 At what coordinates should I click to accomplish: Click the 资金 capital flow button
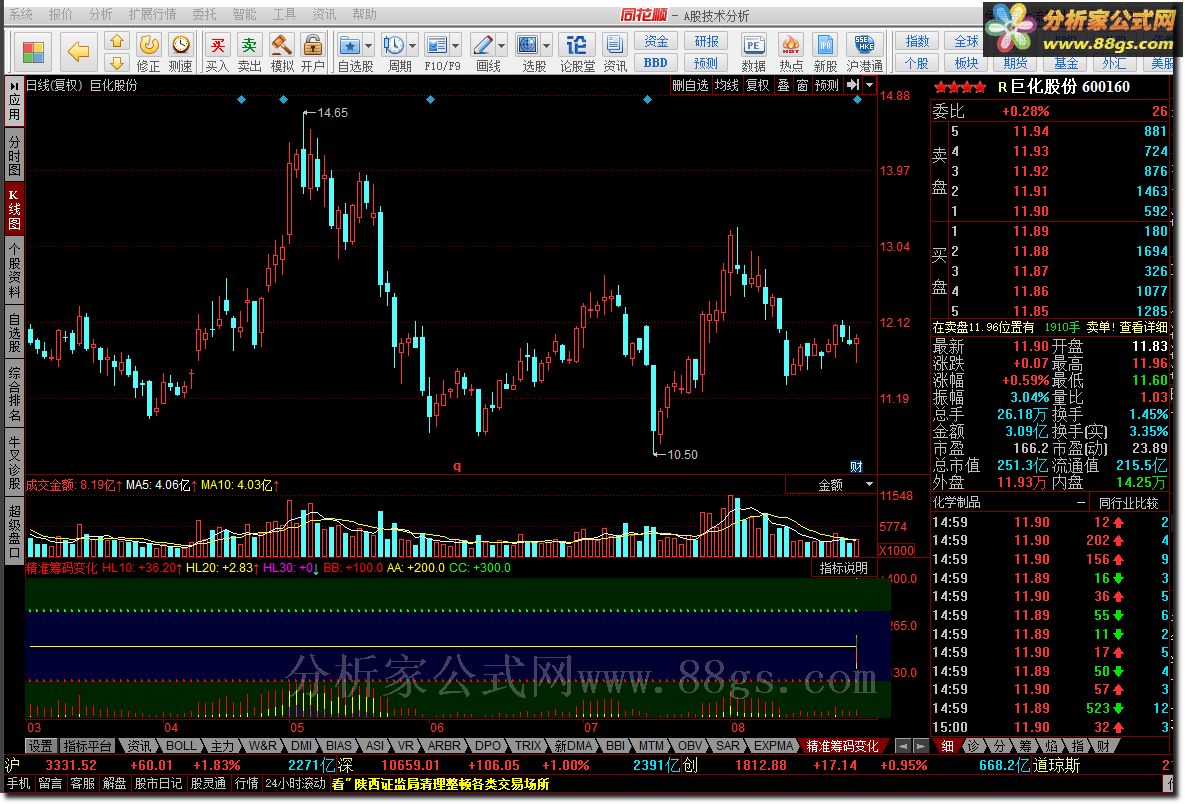tap(655, 41)
